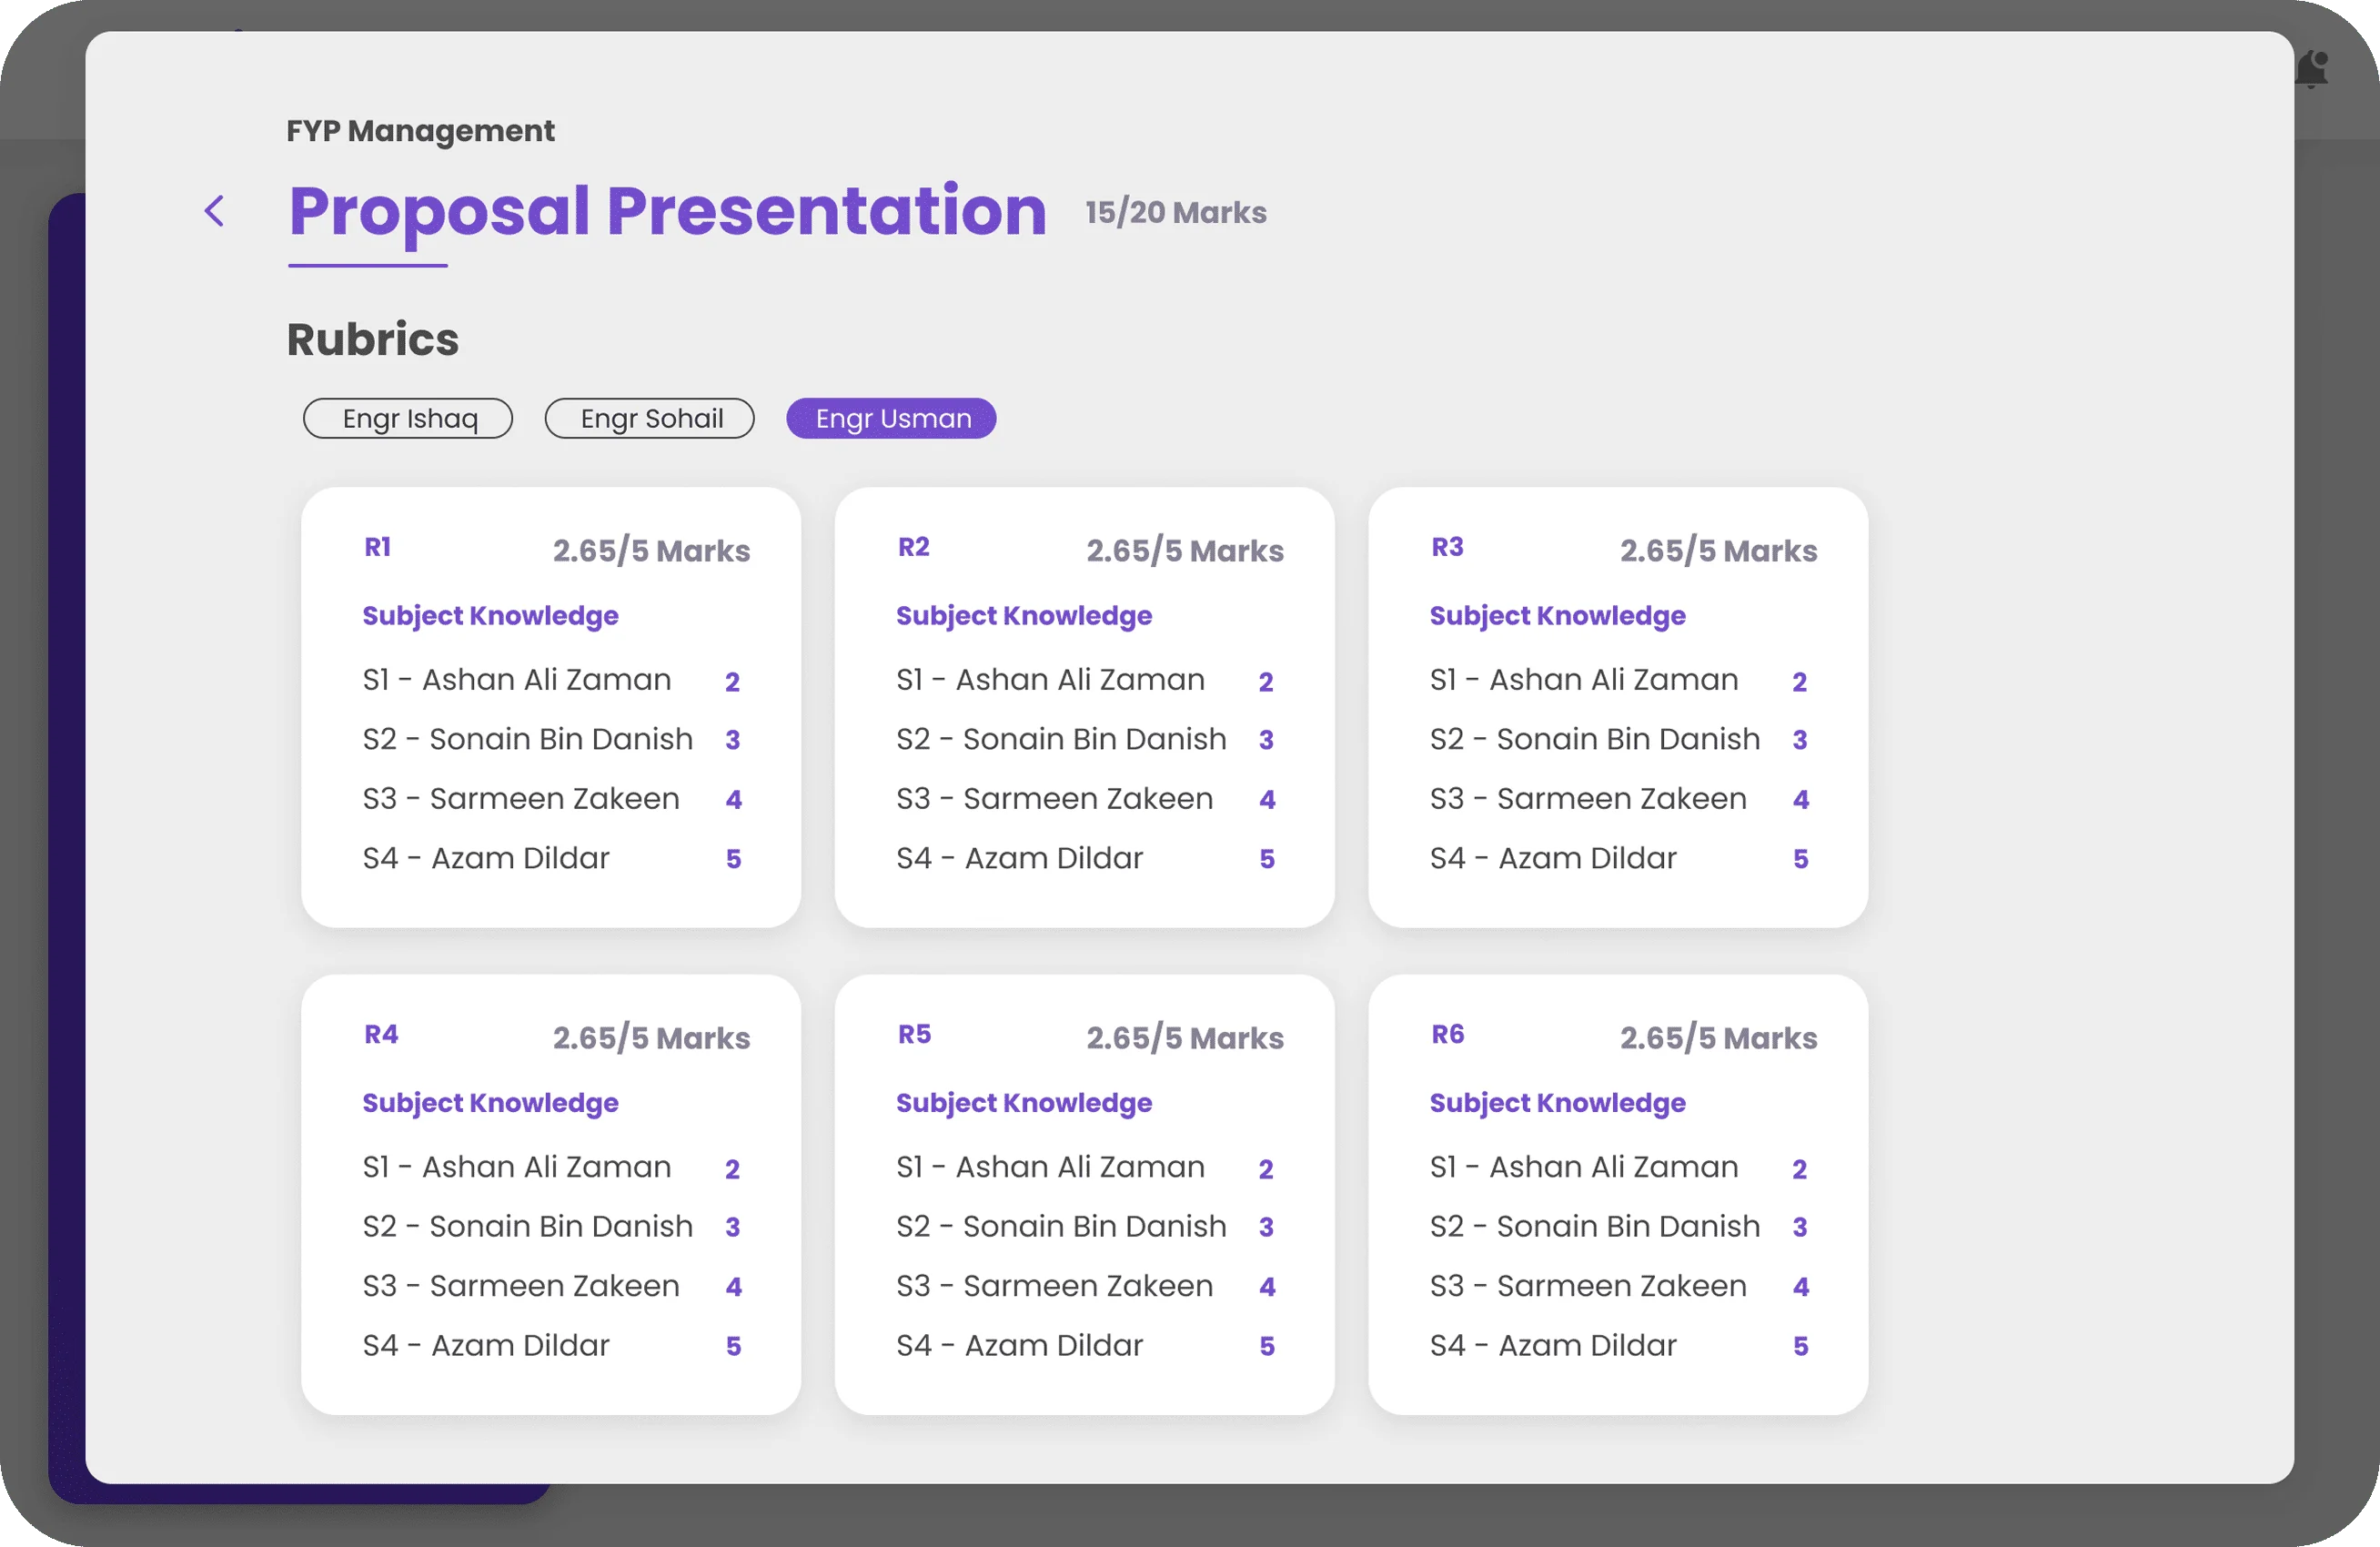Click S1 - Ashan Ali Zaman in R1
This screenshot has height=1547, width=2380.
tap(516, 679)
